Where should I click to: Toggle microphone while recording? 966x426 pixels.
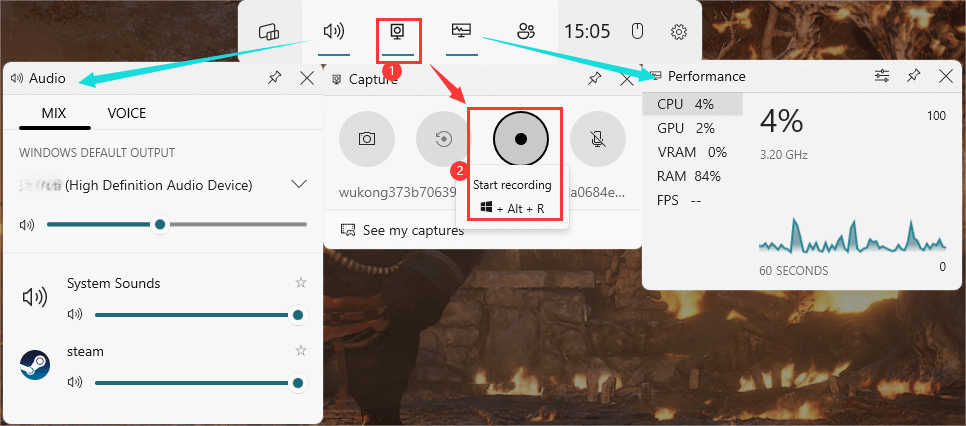tap(598, 139)
